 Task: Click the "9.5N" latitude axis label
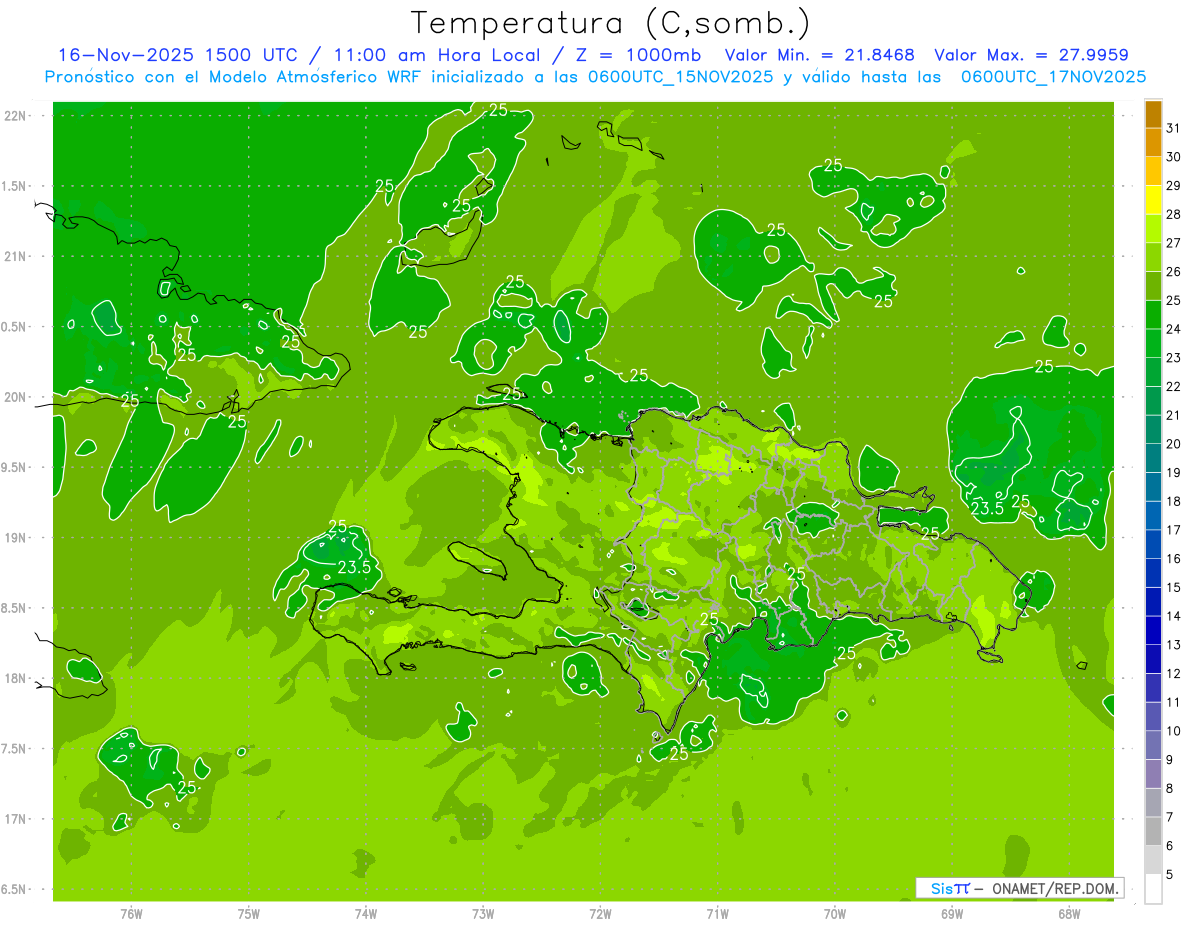coord(15,468)
